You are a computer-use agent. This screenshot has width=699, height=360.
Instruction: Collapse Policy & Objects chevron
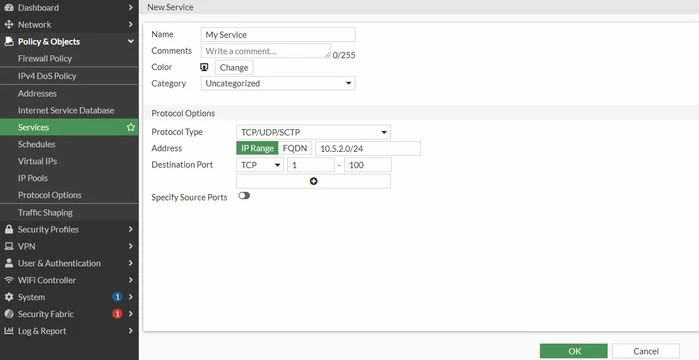point(131,41)
